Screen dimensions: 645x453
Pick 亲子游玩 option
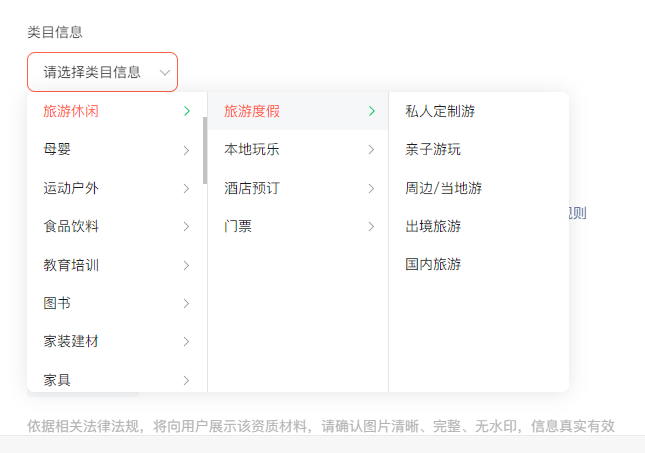(x=433, y=150)
